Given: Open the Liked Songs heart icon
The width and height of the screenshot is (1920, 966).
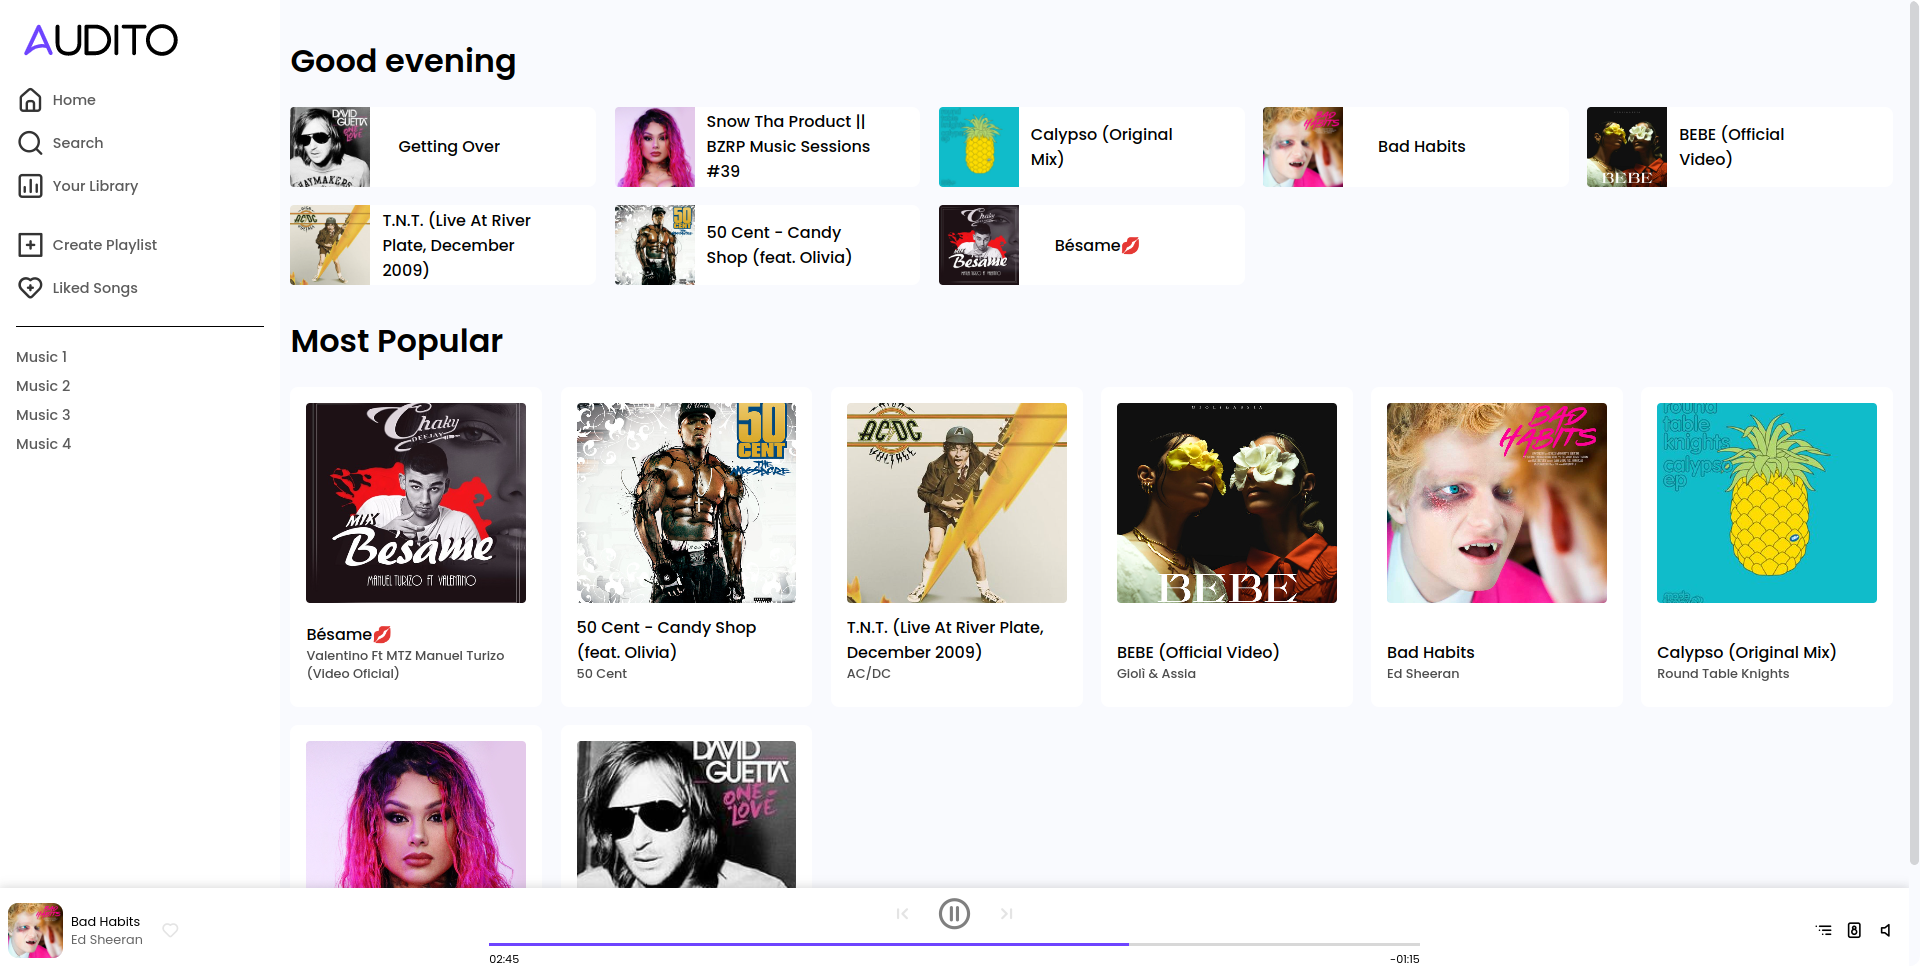Looking at the screenshot, I should 31,288.
